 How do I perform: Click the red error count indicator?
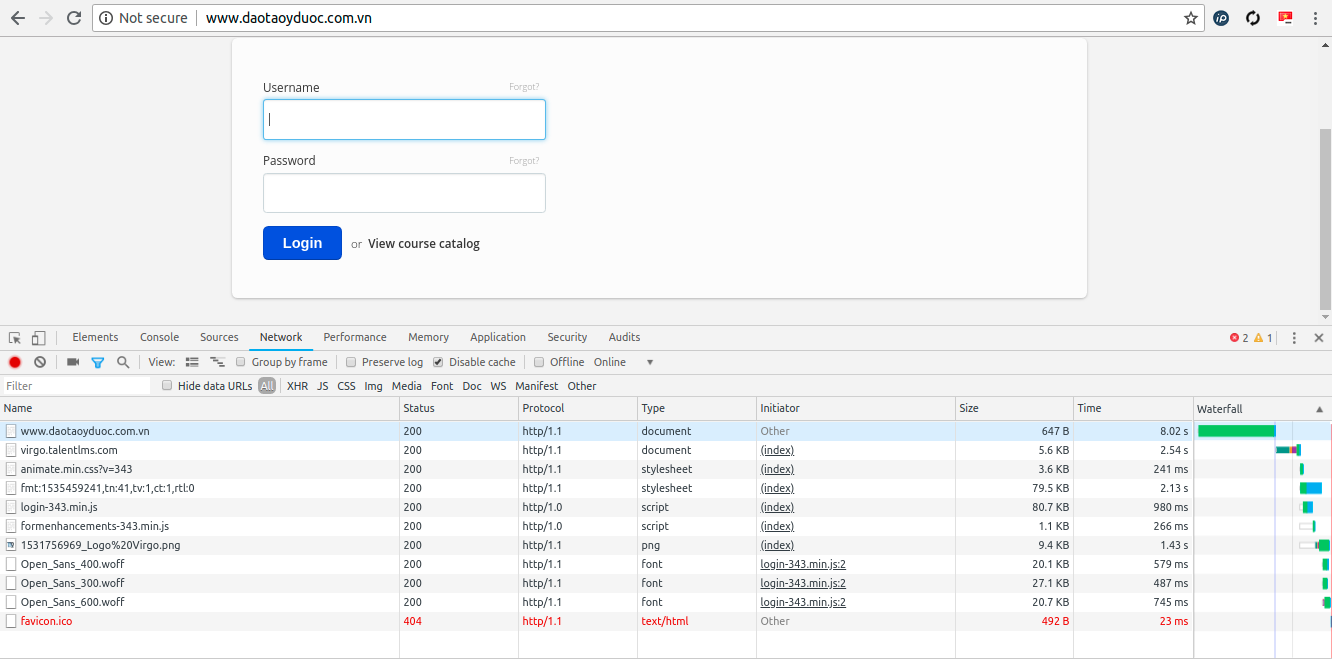(x=1239, y=338)
